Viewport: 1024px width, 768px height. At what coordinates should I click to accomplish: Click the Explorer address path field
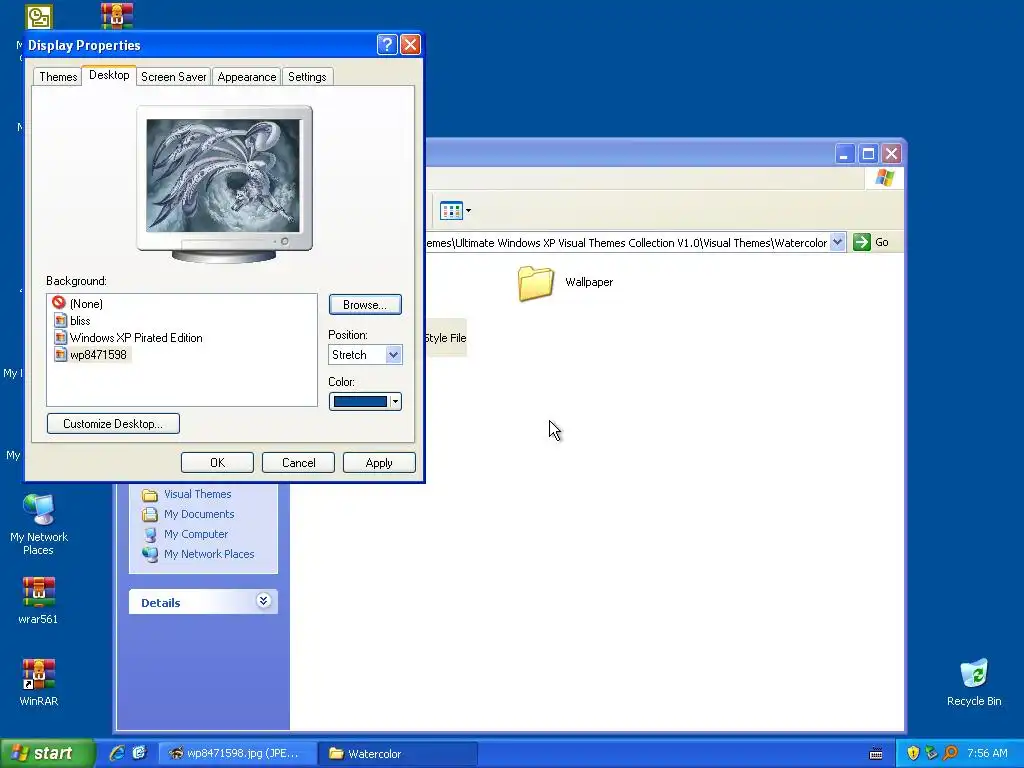627,243
